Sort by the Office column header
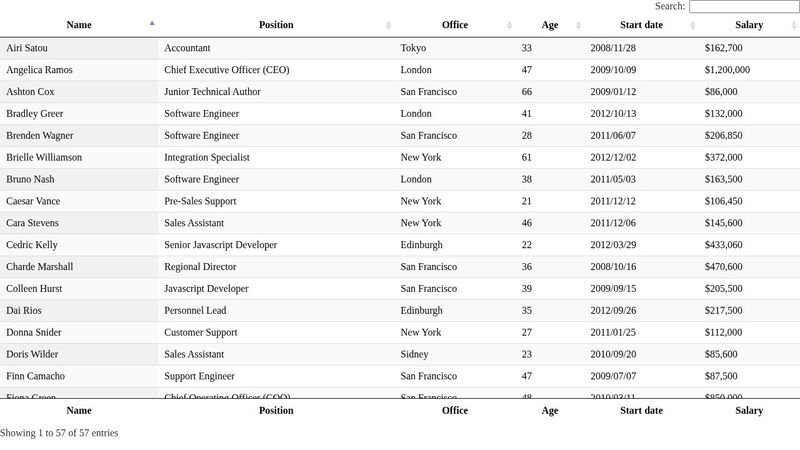This screenshot has width=800, height=450. pyautogui.click(x=454, y=25)
